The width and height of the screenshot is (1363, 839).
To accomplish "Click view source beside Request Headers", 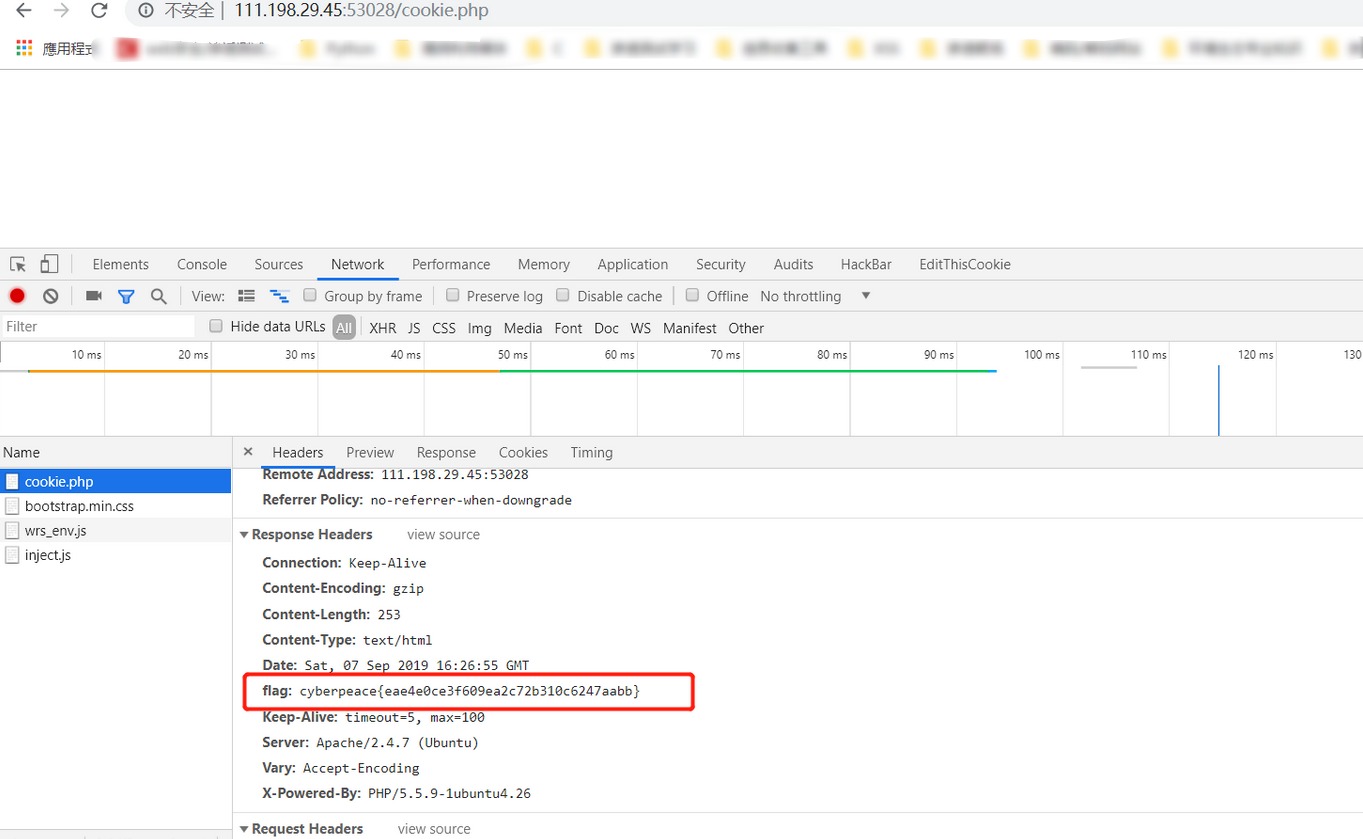I will click(434, 829).
